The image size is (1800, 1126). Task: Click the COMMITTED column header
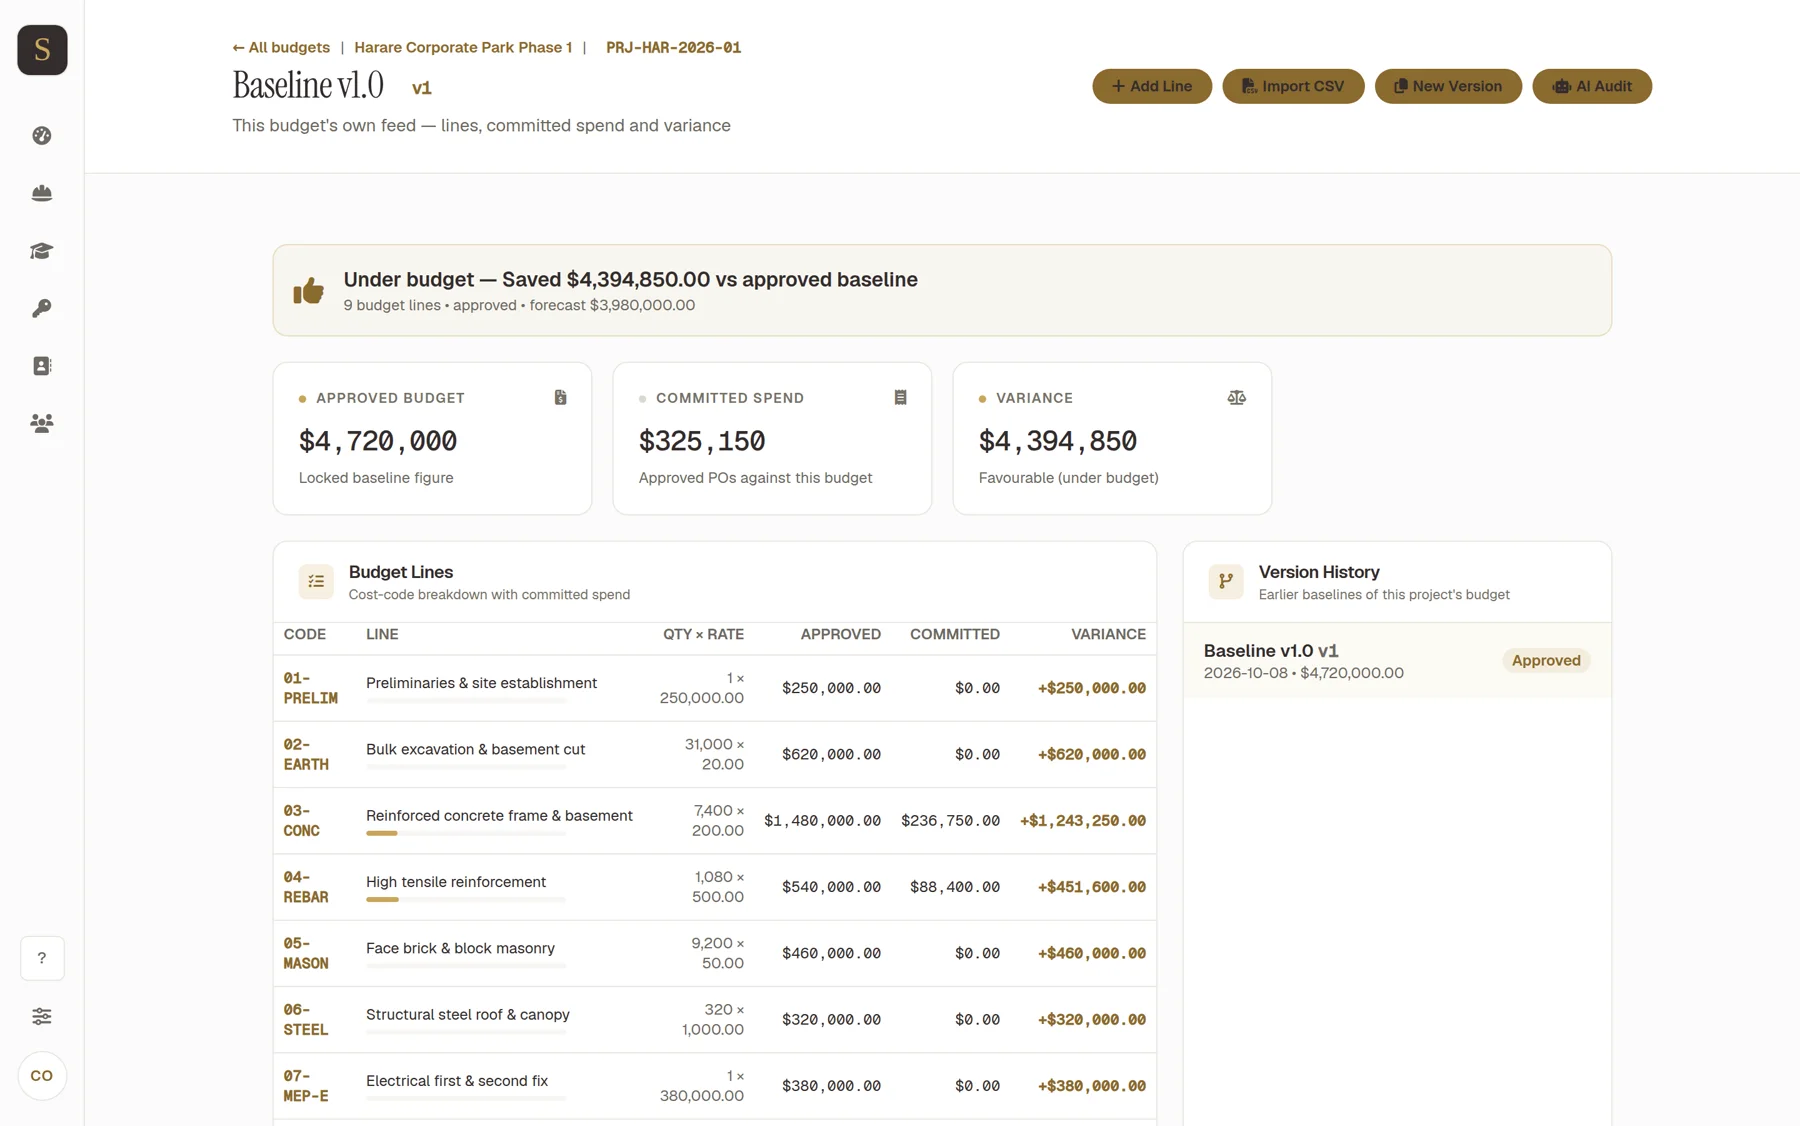[x=955, y=634]
